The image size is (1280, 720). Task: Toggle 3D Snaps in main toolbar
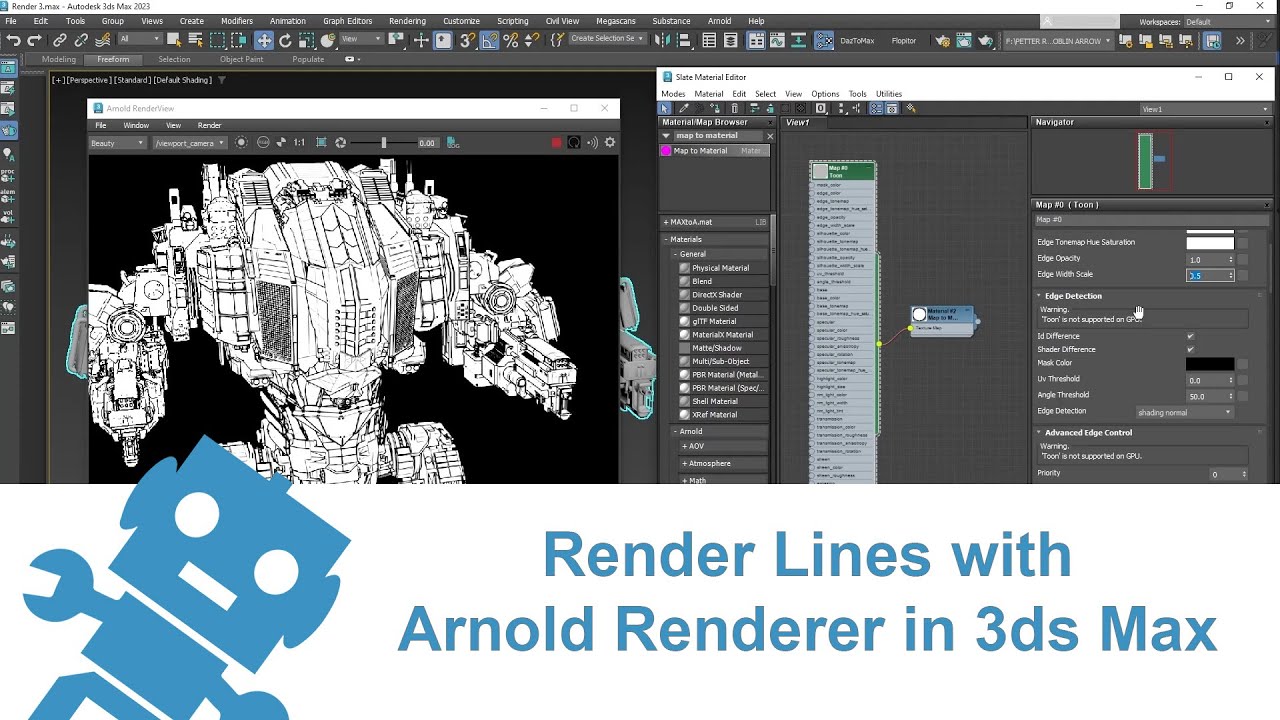(467, 40)
